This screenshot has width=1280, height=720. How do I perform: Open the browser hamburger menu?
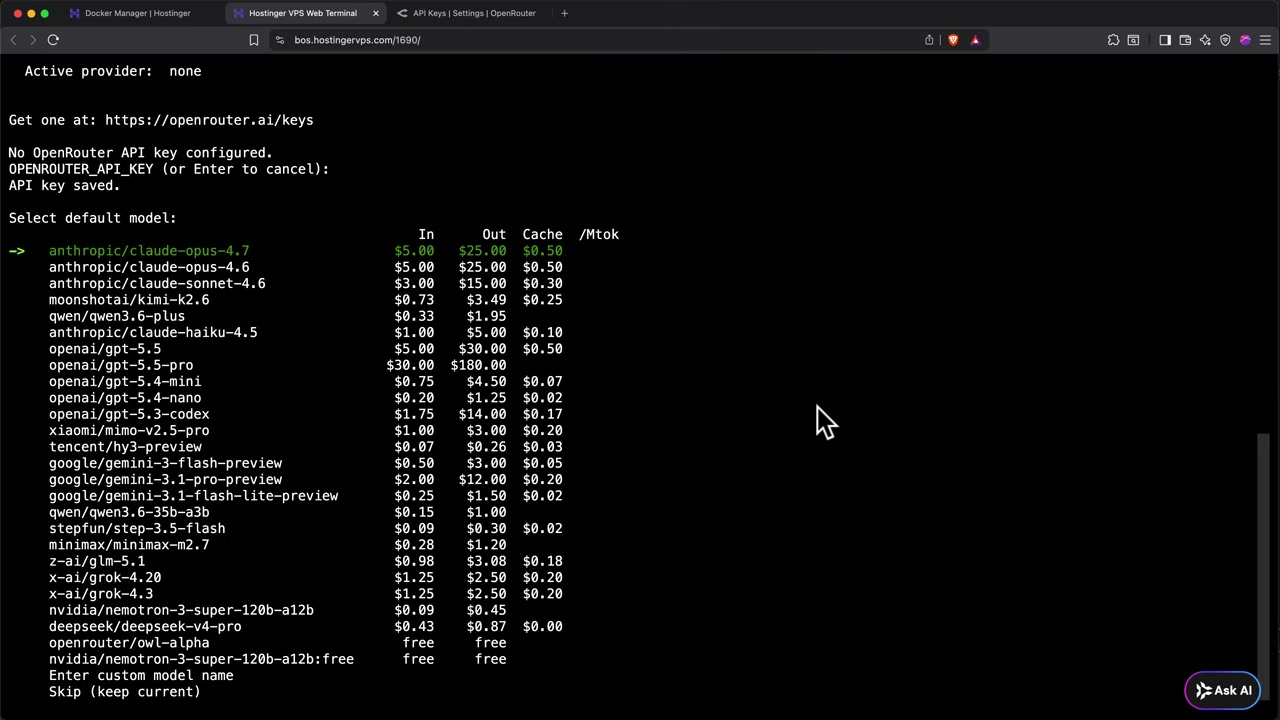point(1265,40)
